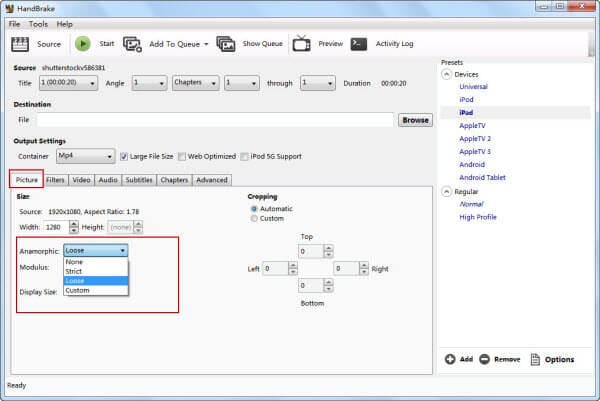Screen dimensions: 600x401
Task: Increase Width with stepper arrow
Action: (x=73, y=224)
